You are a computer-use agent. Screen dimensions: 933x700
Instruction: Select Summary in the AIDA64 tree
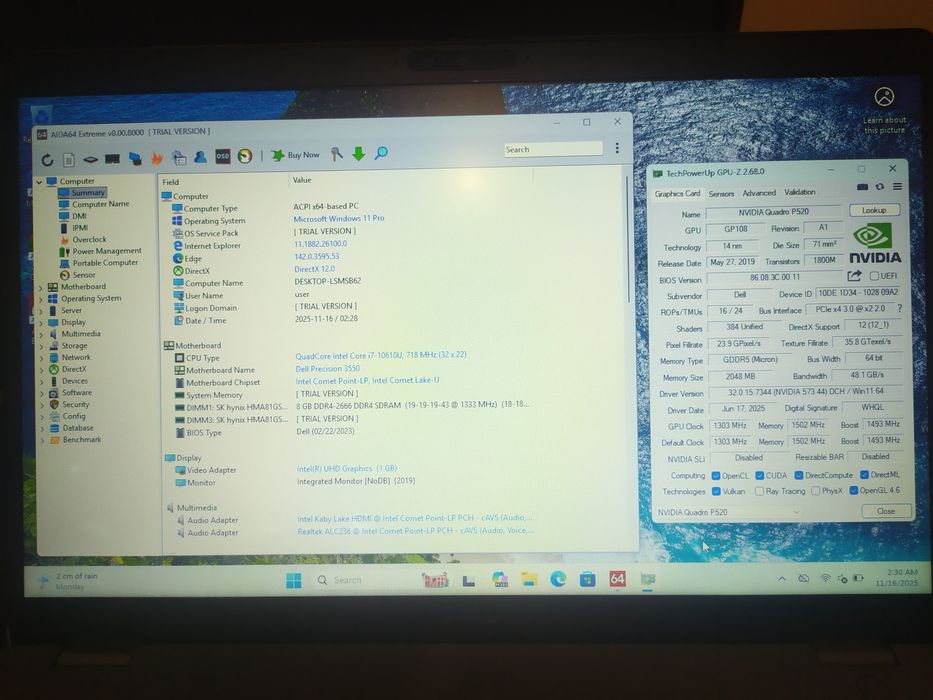pyautogui.click(x=87, y=193)
